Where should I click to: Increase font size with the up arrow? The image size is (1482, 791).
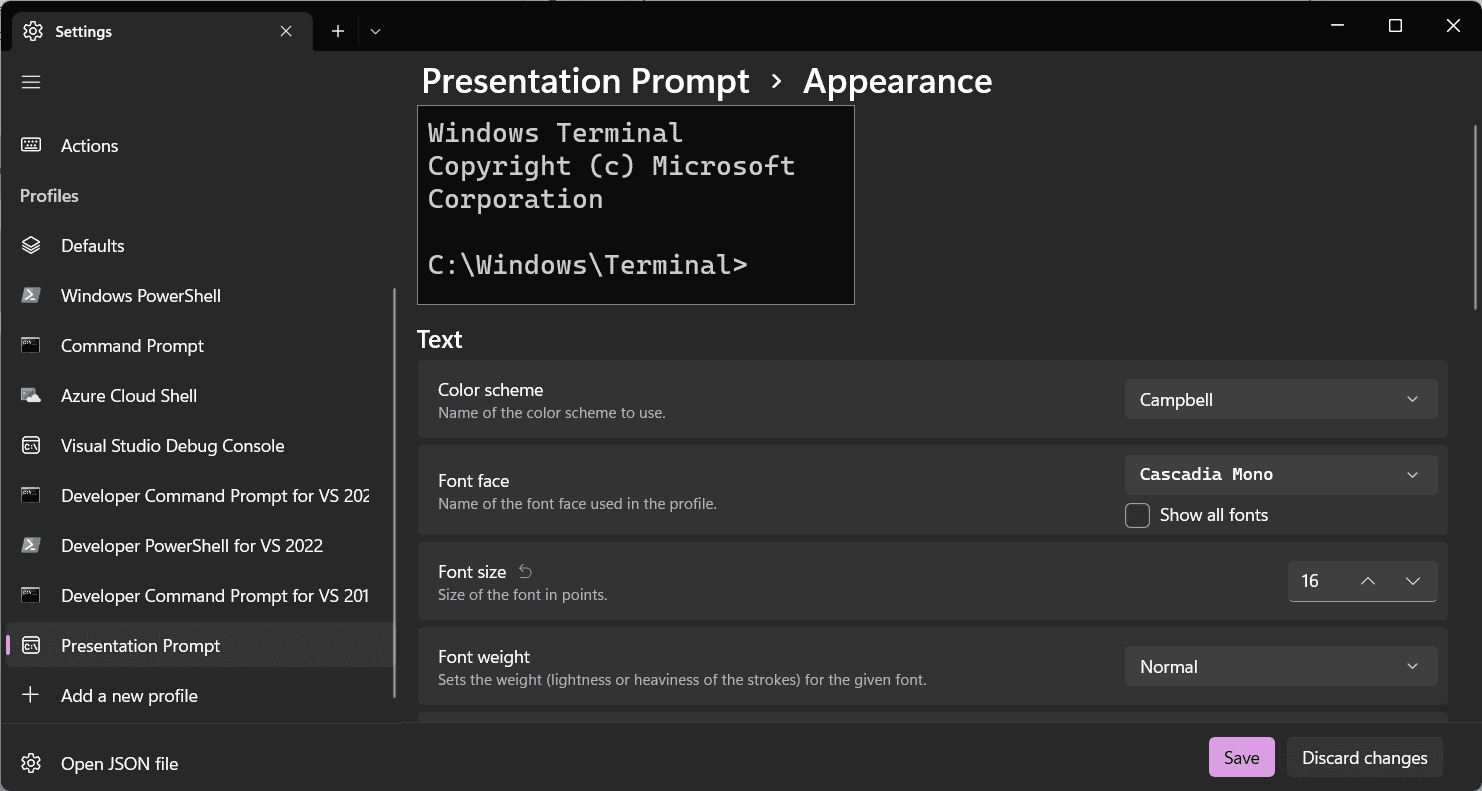tap(1368, 581)
